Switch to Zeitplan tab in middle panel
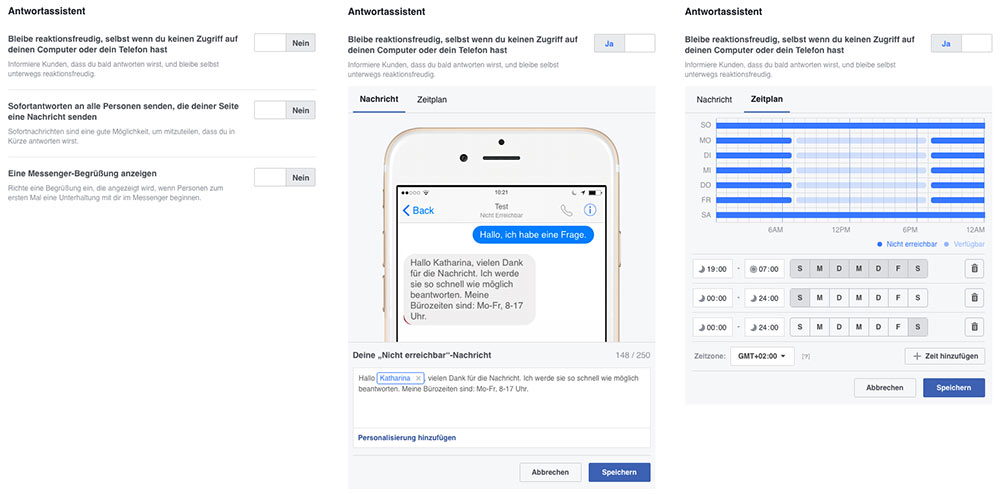Screen dimensions: 1000x495 coord(432,100)
